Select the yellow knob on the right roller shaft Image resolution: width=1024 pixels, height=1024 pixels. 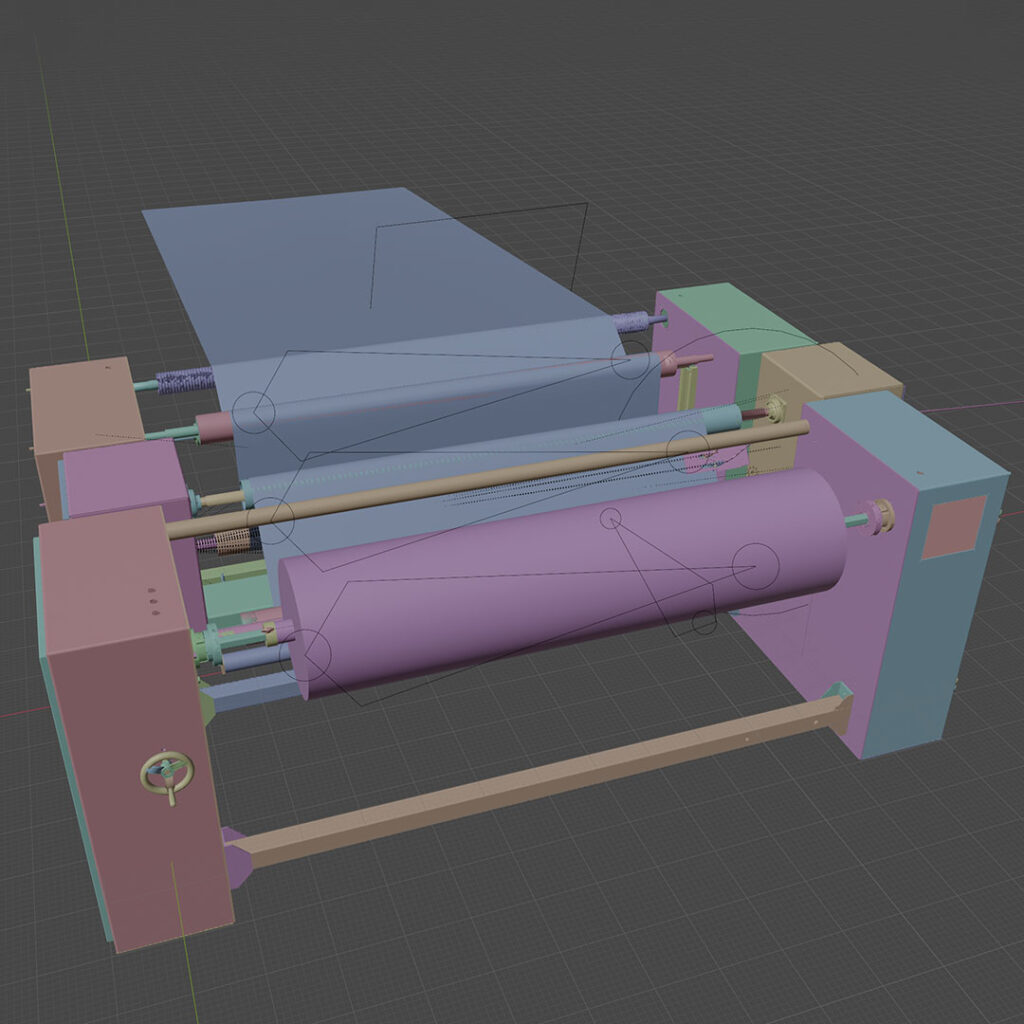pyautogui.click(x=881, y=516)
